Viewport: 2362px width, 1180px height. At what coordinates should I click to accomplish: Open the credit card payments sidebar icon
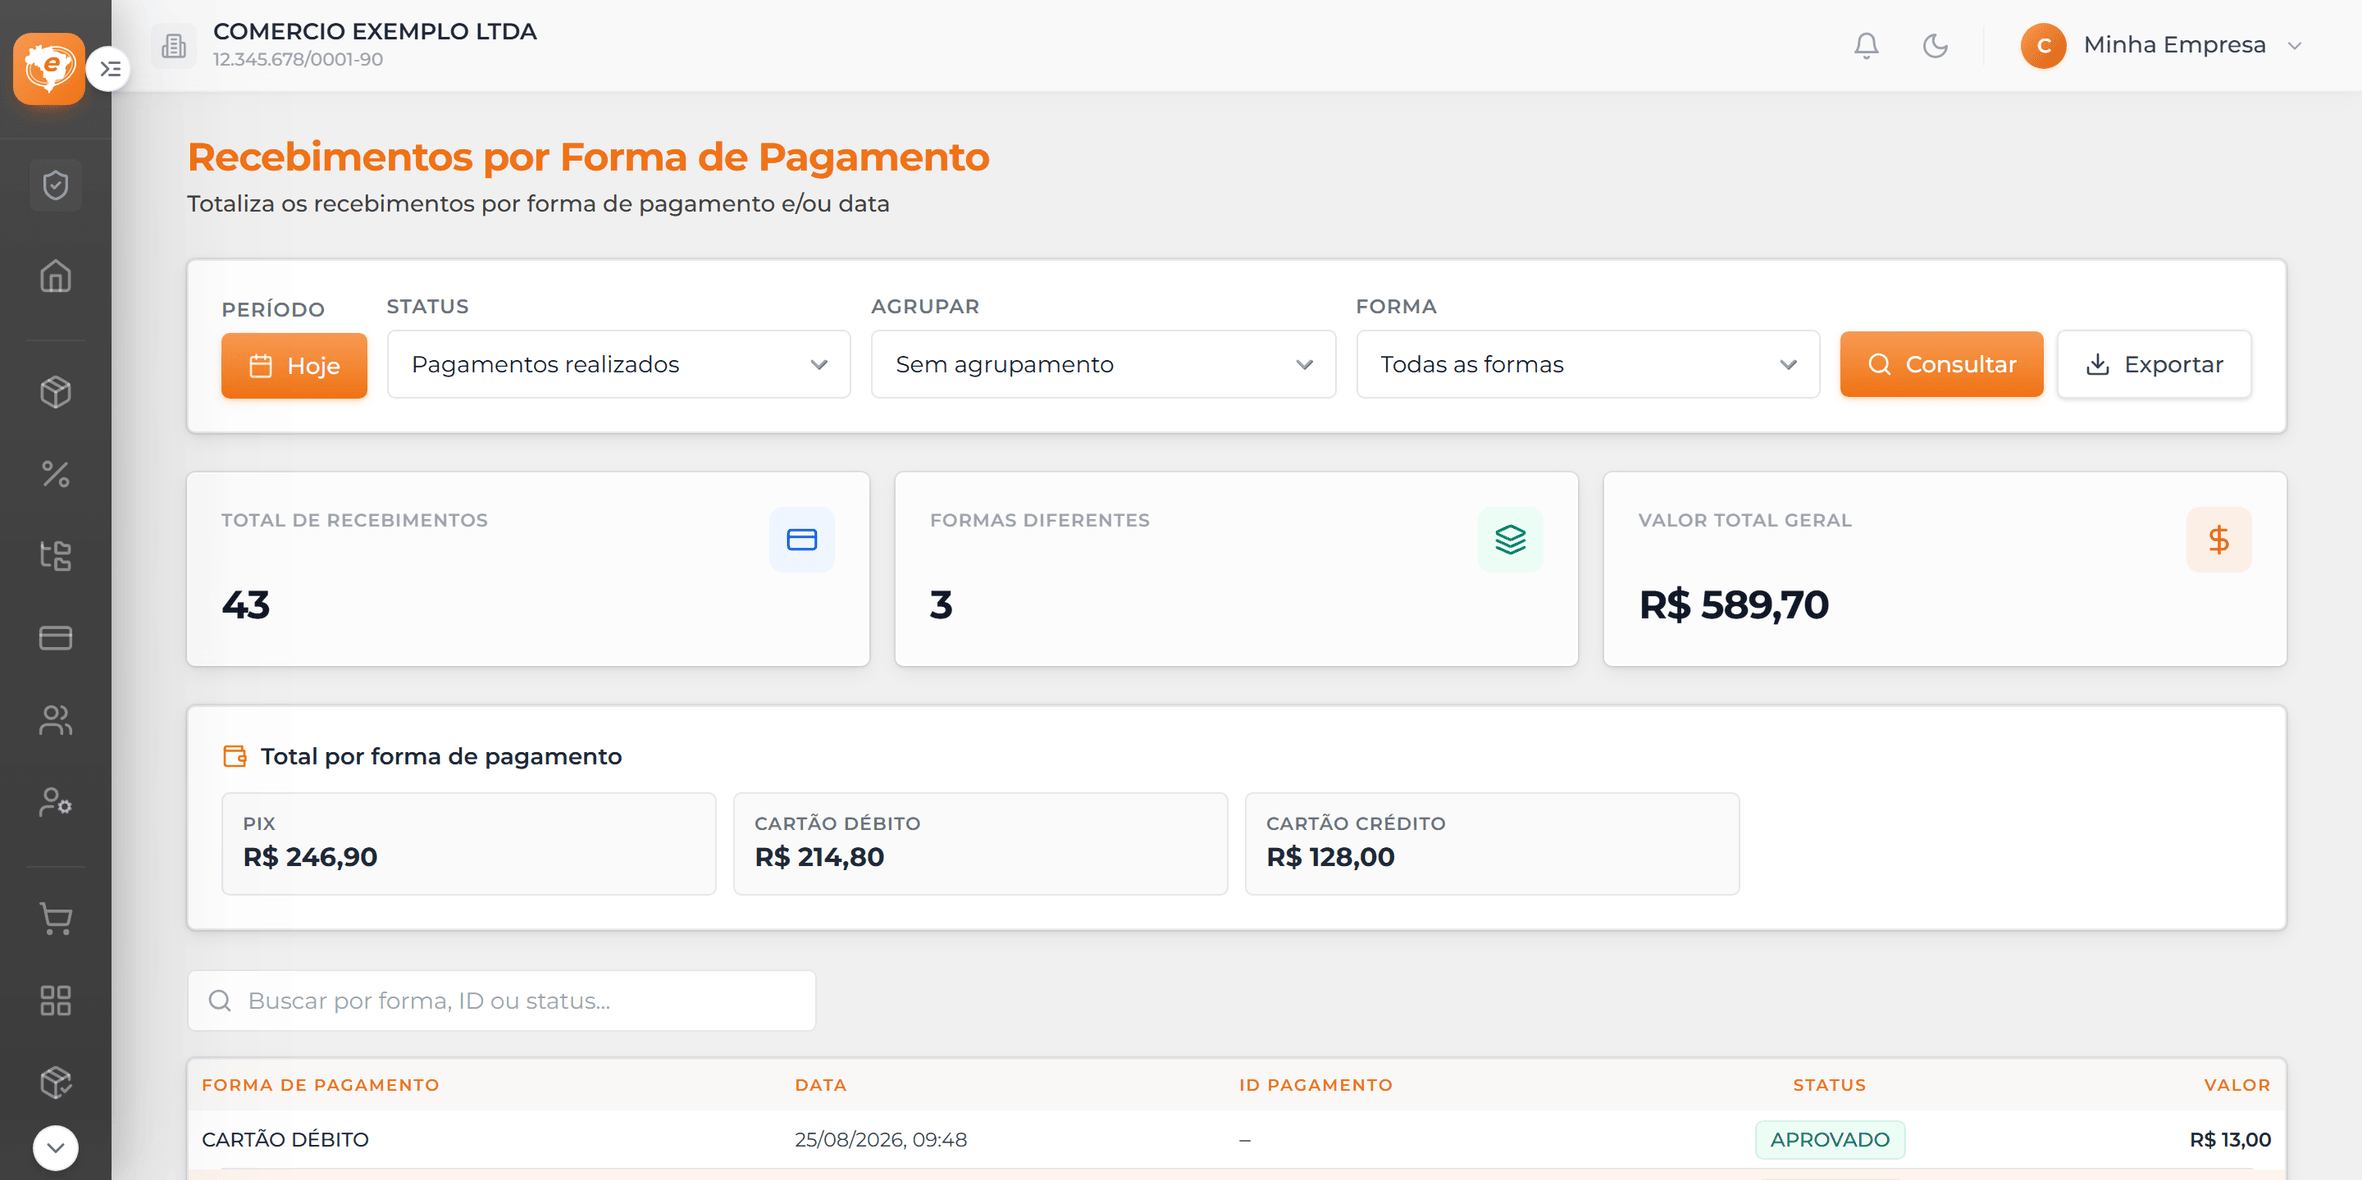56,637
